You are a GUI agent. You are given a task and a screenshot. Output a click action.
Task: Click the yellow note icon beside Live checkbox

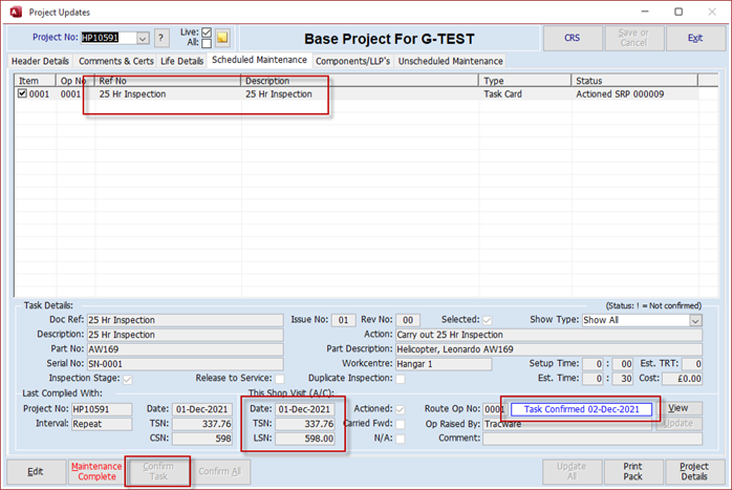223,38
